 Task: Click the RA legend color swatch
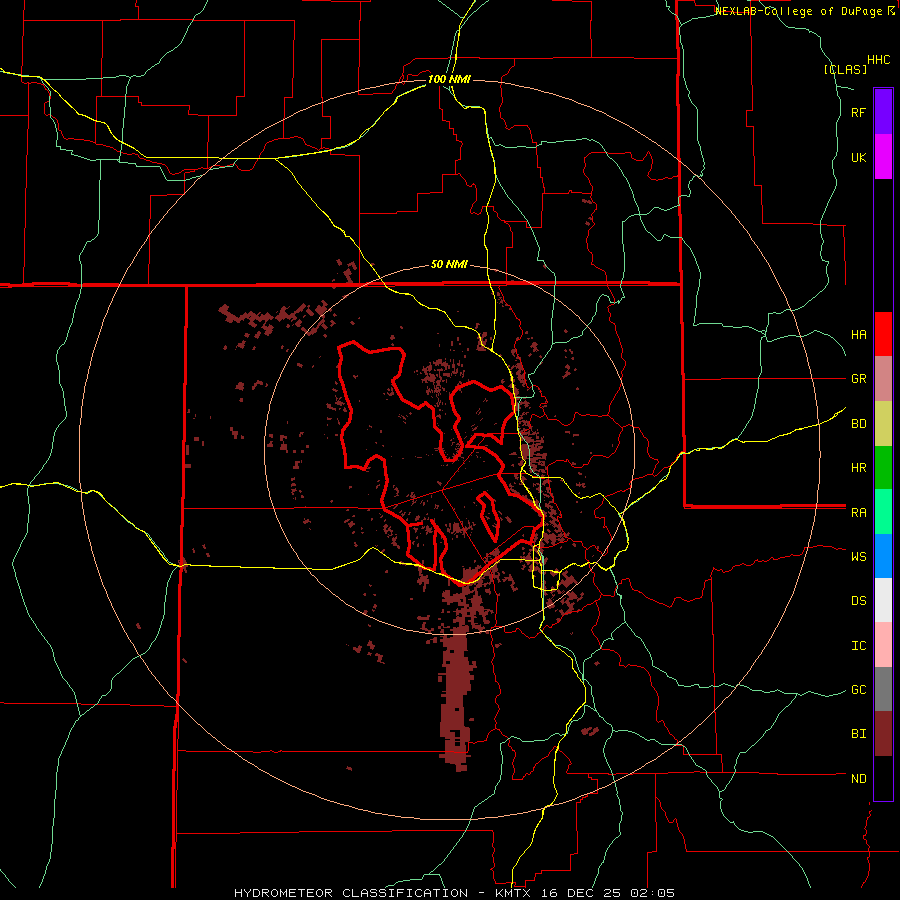click(883, 512)
